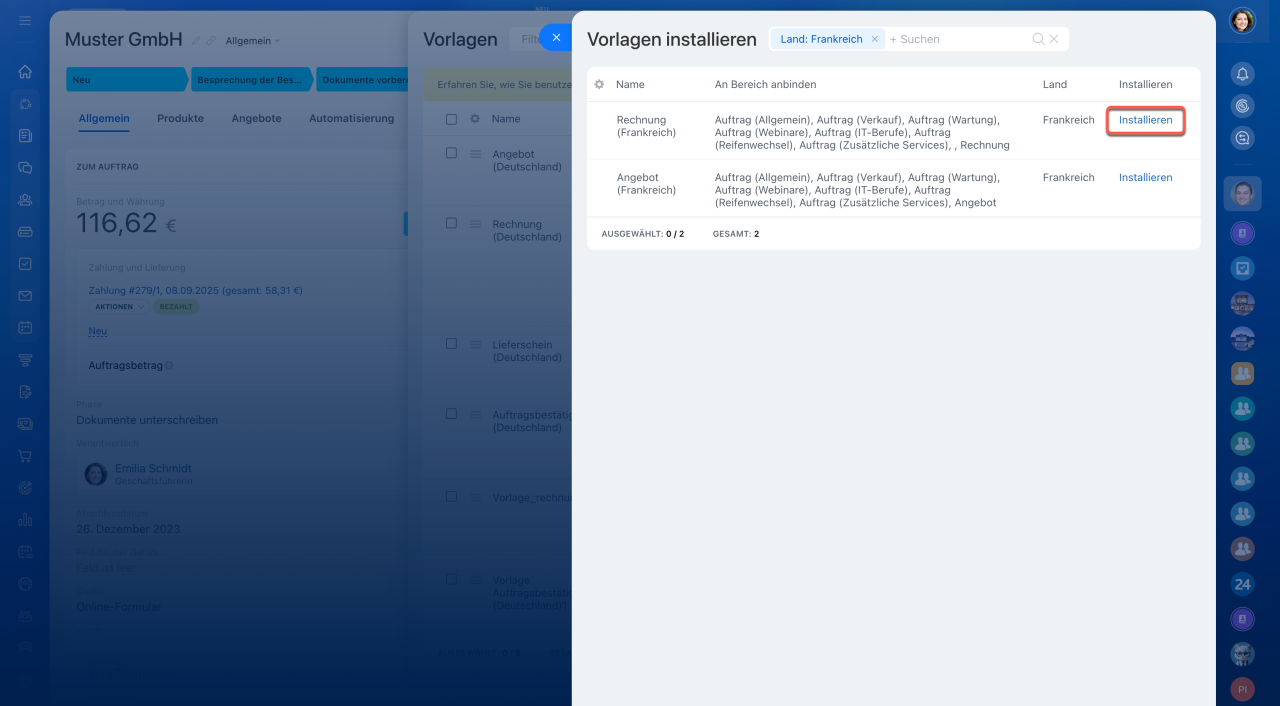Open the number 24 chat in right panel
The height and width of the screenshot is (706, 1280).
pos(1242,584)
